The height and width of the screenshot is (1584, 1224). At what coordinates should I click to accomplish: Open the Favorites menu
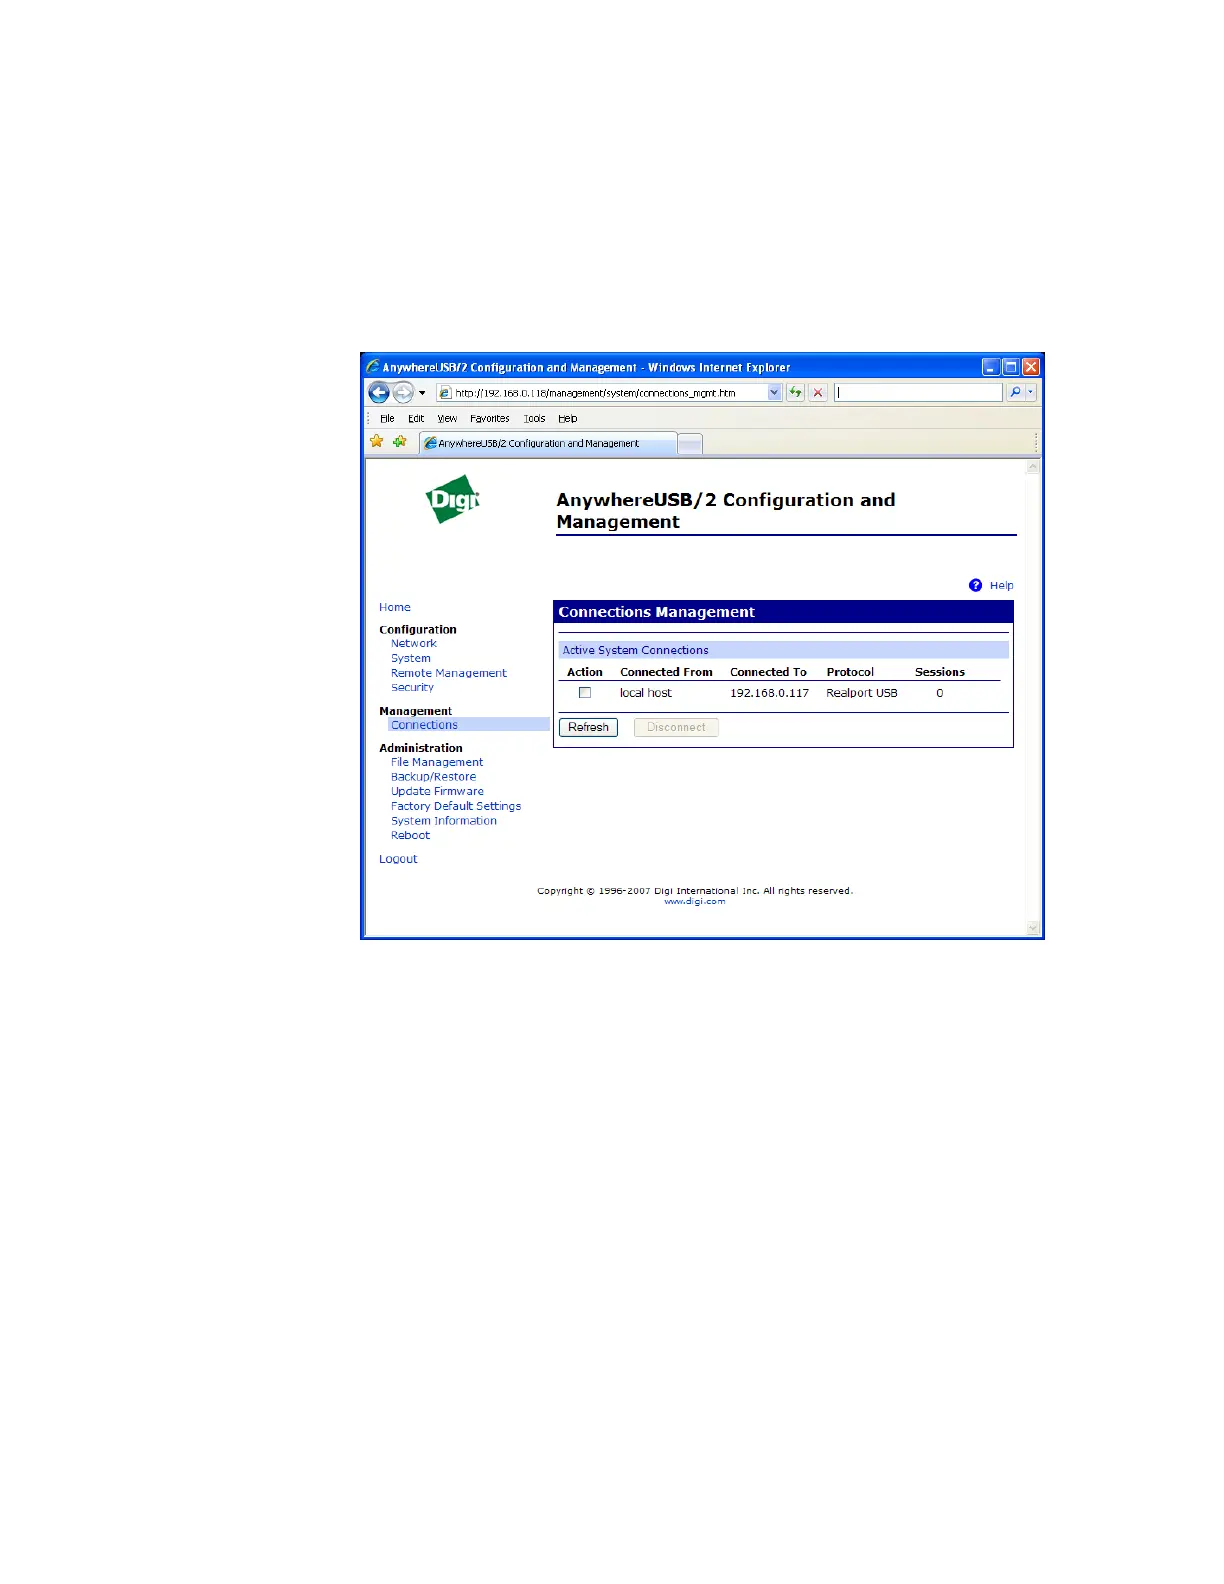coord(490,419)
